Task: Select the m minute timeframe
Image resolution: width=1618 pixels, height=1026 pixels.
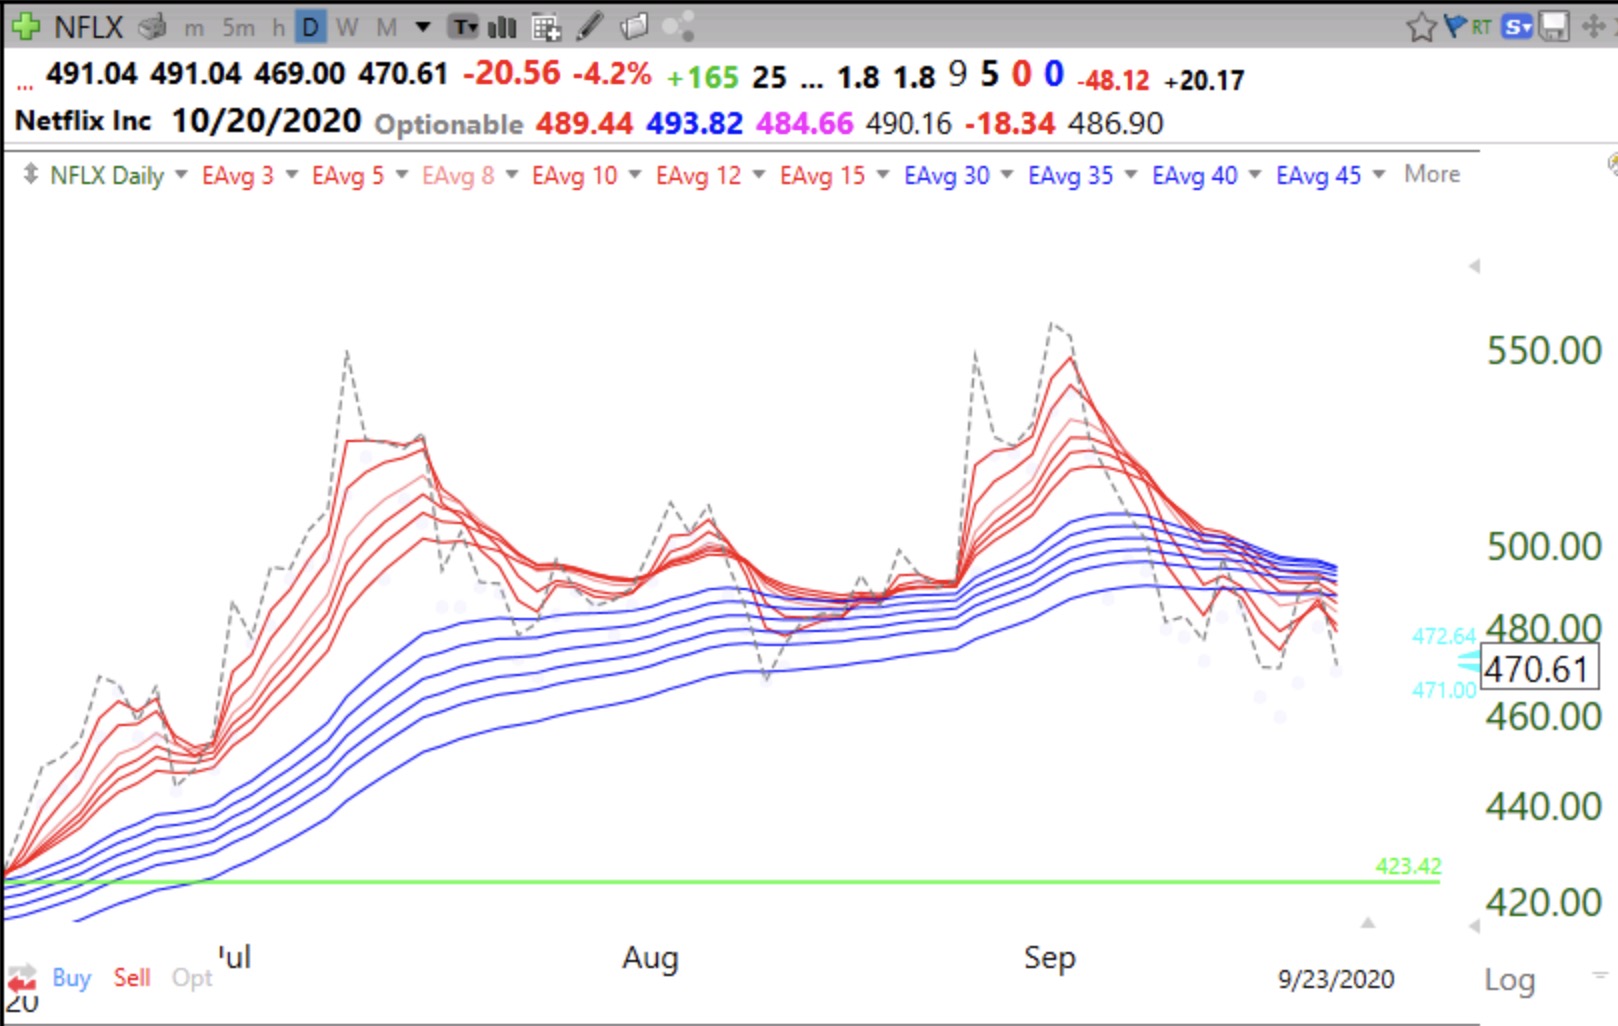Action: (x=194, y=28)
